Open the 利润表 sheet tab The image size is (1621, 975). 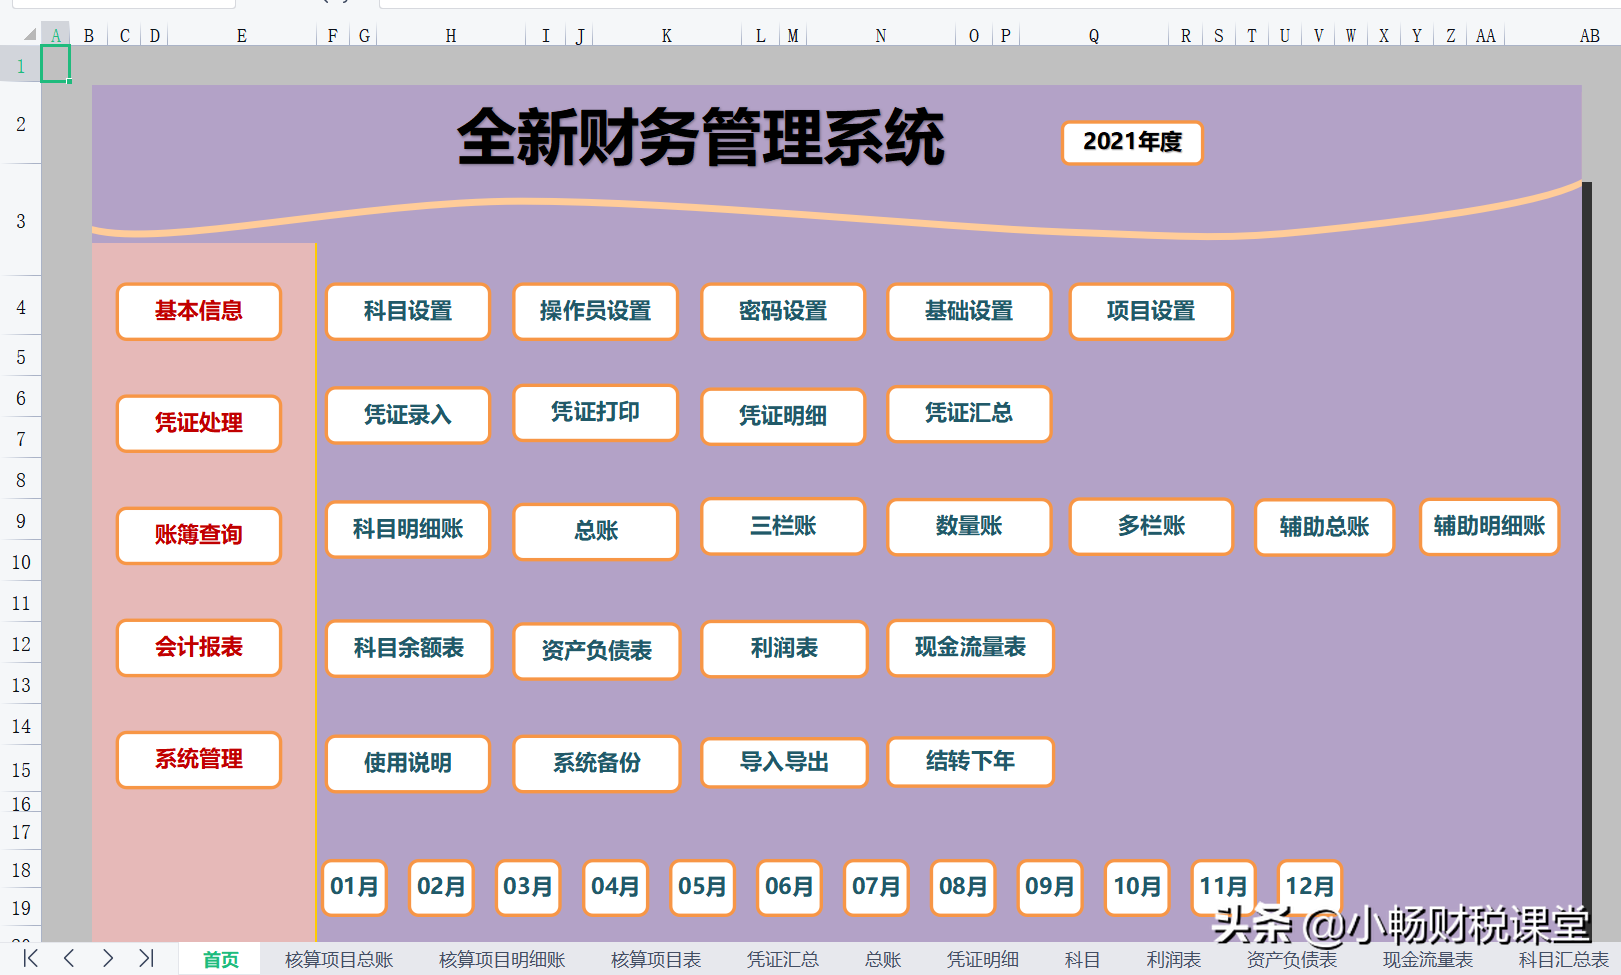click(1175, 959)
